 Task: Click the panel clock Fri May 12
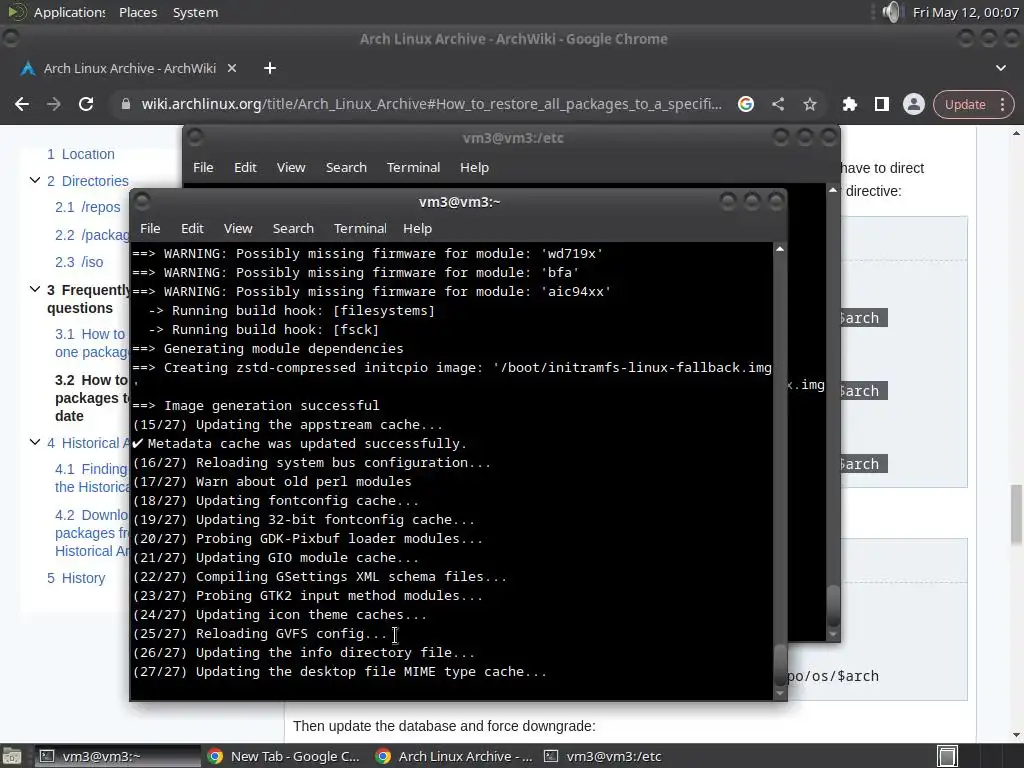(x=965, y=12)
